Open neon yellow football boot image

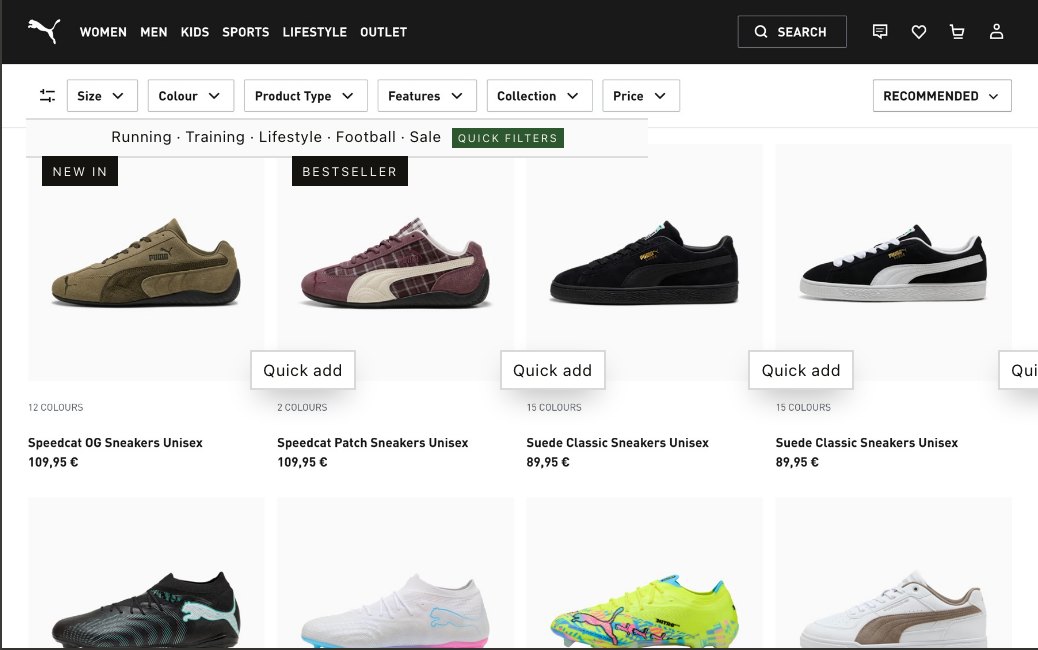644,573
